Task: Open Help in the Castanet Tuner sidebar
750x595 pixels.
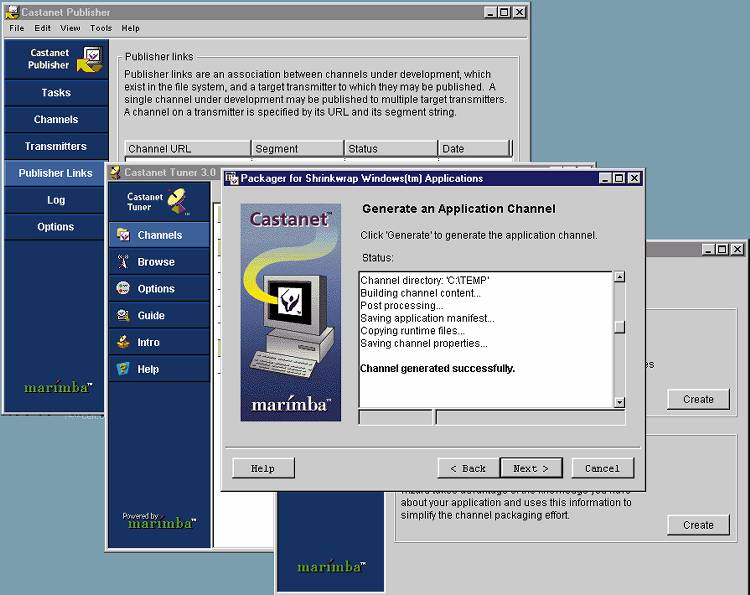Action: pos(159,369)
